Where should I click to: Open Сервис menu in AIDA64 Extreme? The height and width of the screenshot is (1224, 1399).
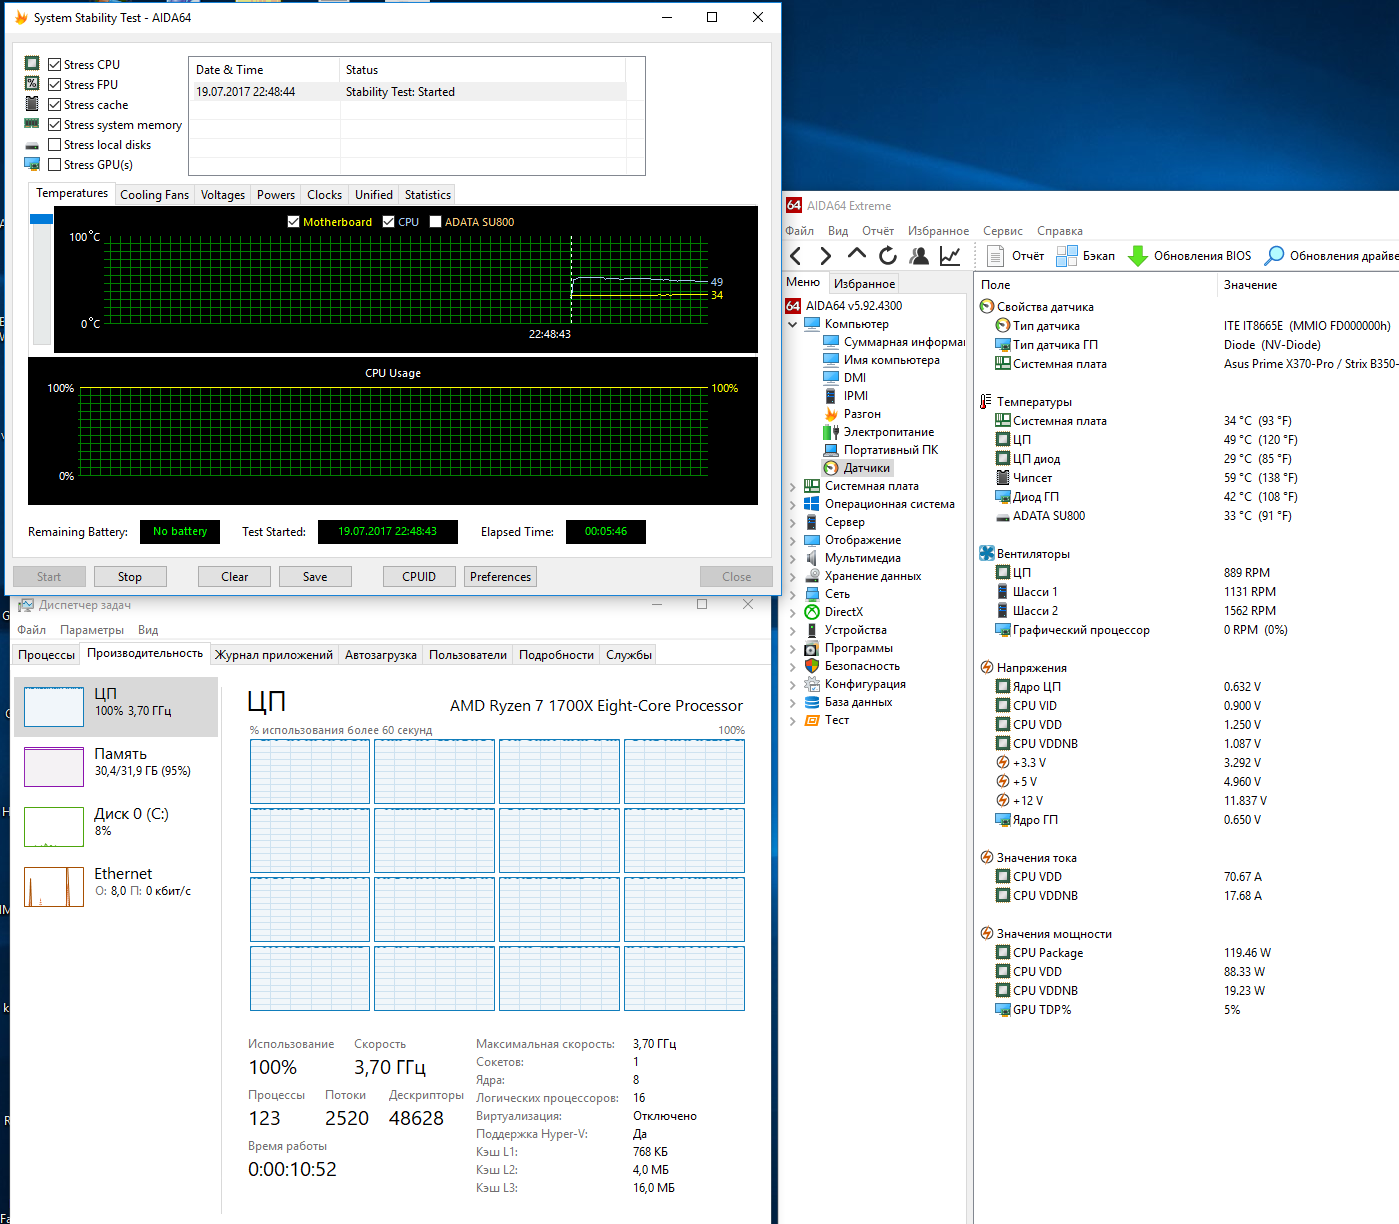[x=1002, y=231]
